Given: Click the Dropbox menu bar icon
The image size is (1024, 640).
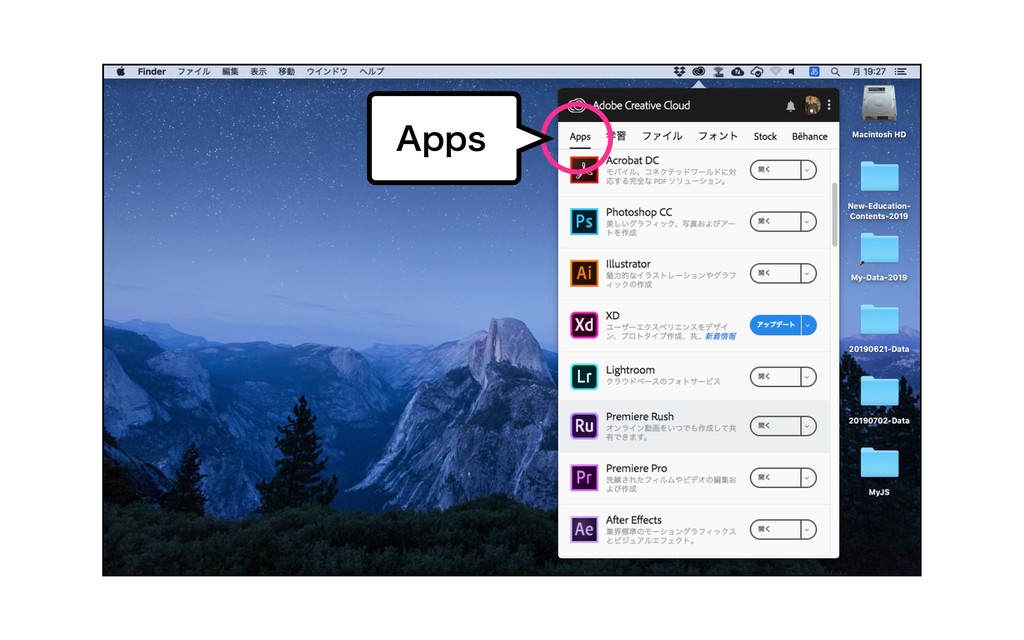Looking at the screenshot, I should (679, 71).
